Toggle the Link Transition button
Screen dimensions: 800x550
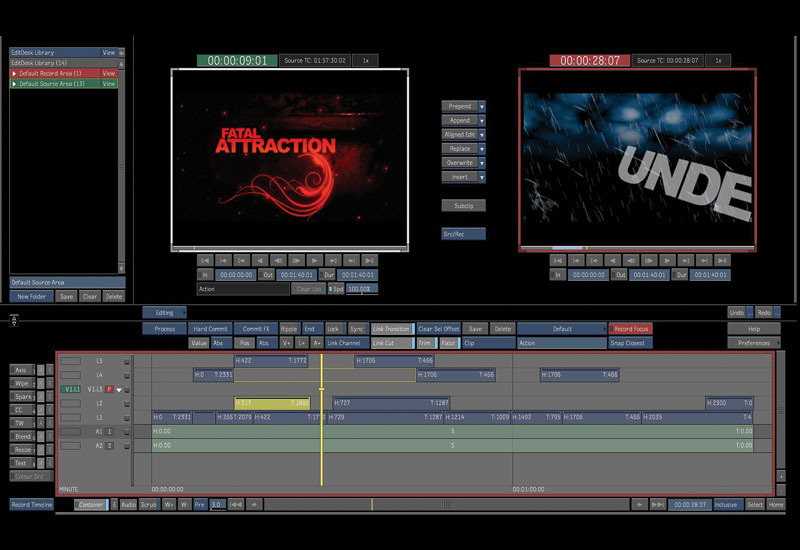pyautogui.click(x=392, y=329)
